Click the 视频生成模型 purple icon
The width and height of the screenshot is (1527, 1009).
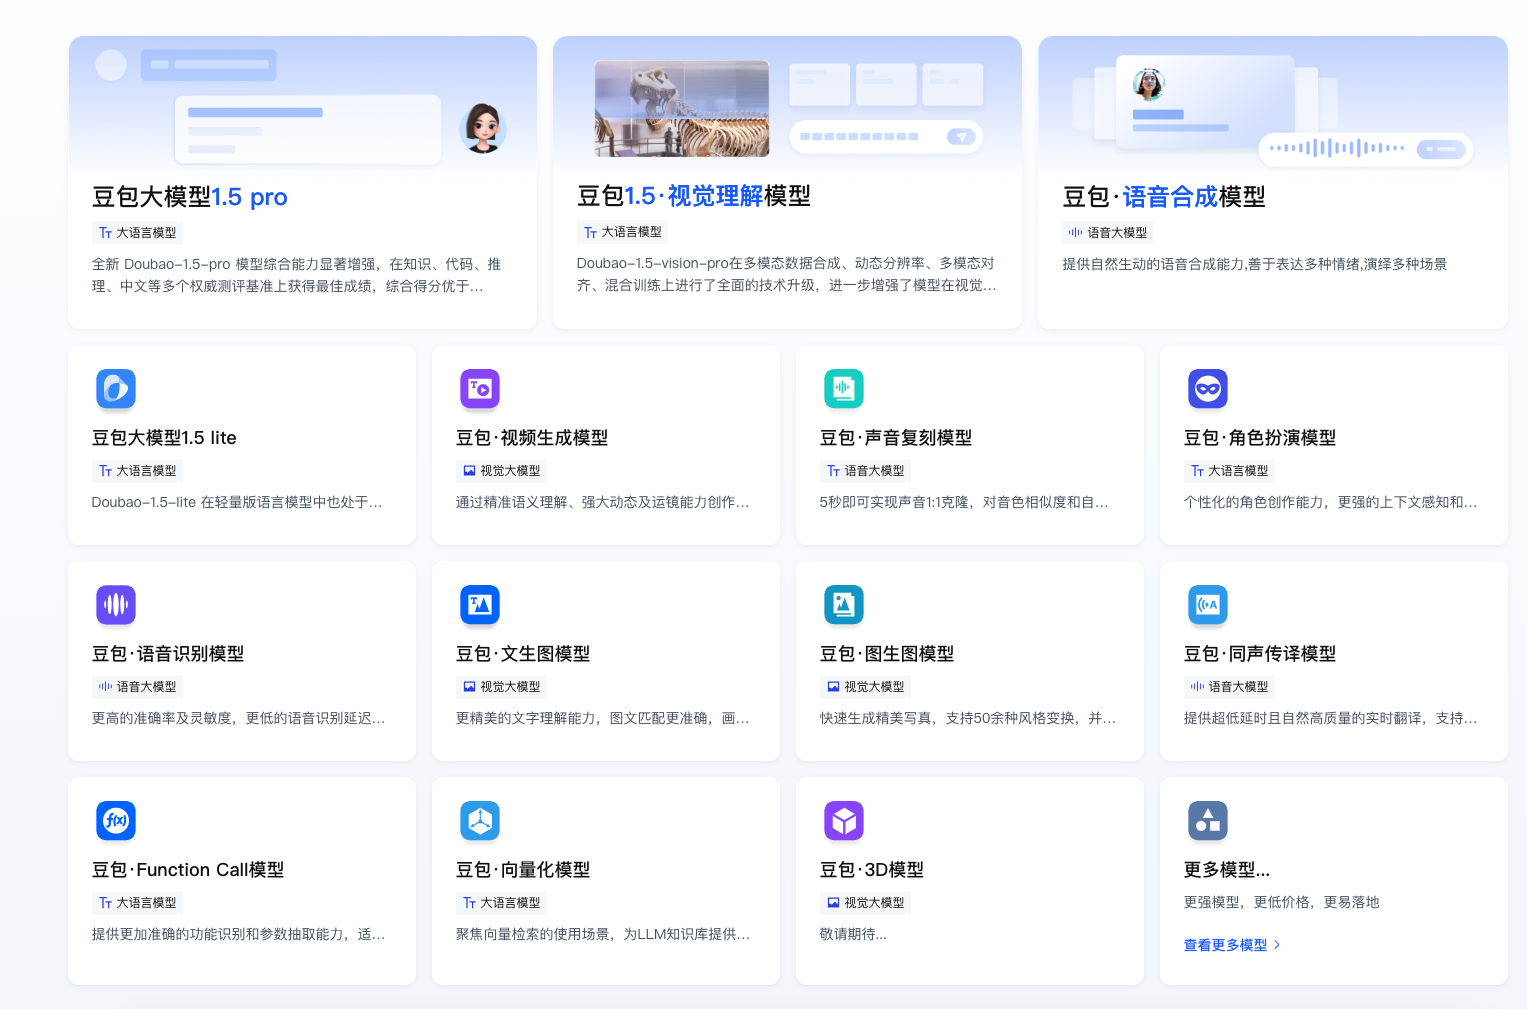pyautogui.click(x=480, y=389)
